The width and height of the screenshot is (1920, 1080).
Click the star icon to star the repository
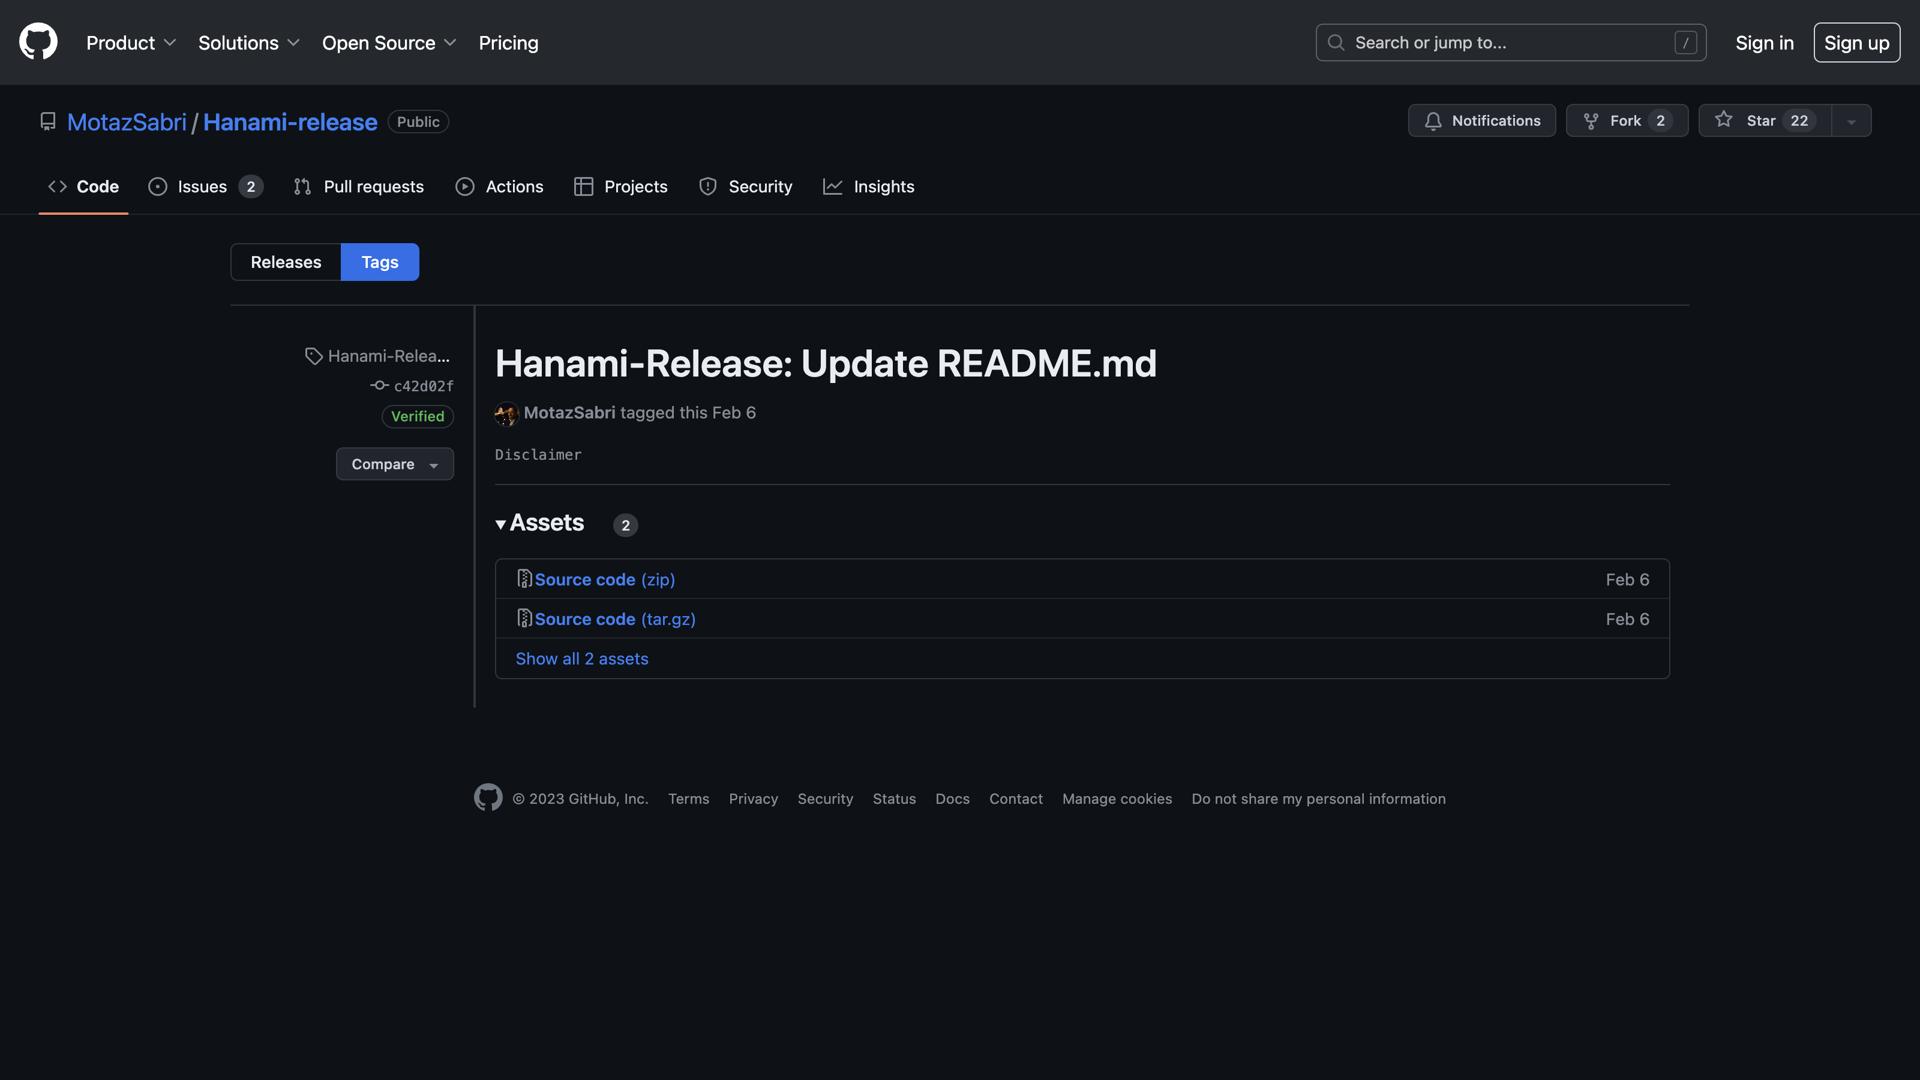[x=1724, y=120]
